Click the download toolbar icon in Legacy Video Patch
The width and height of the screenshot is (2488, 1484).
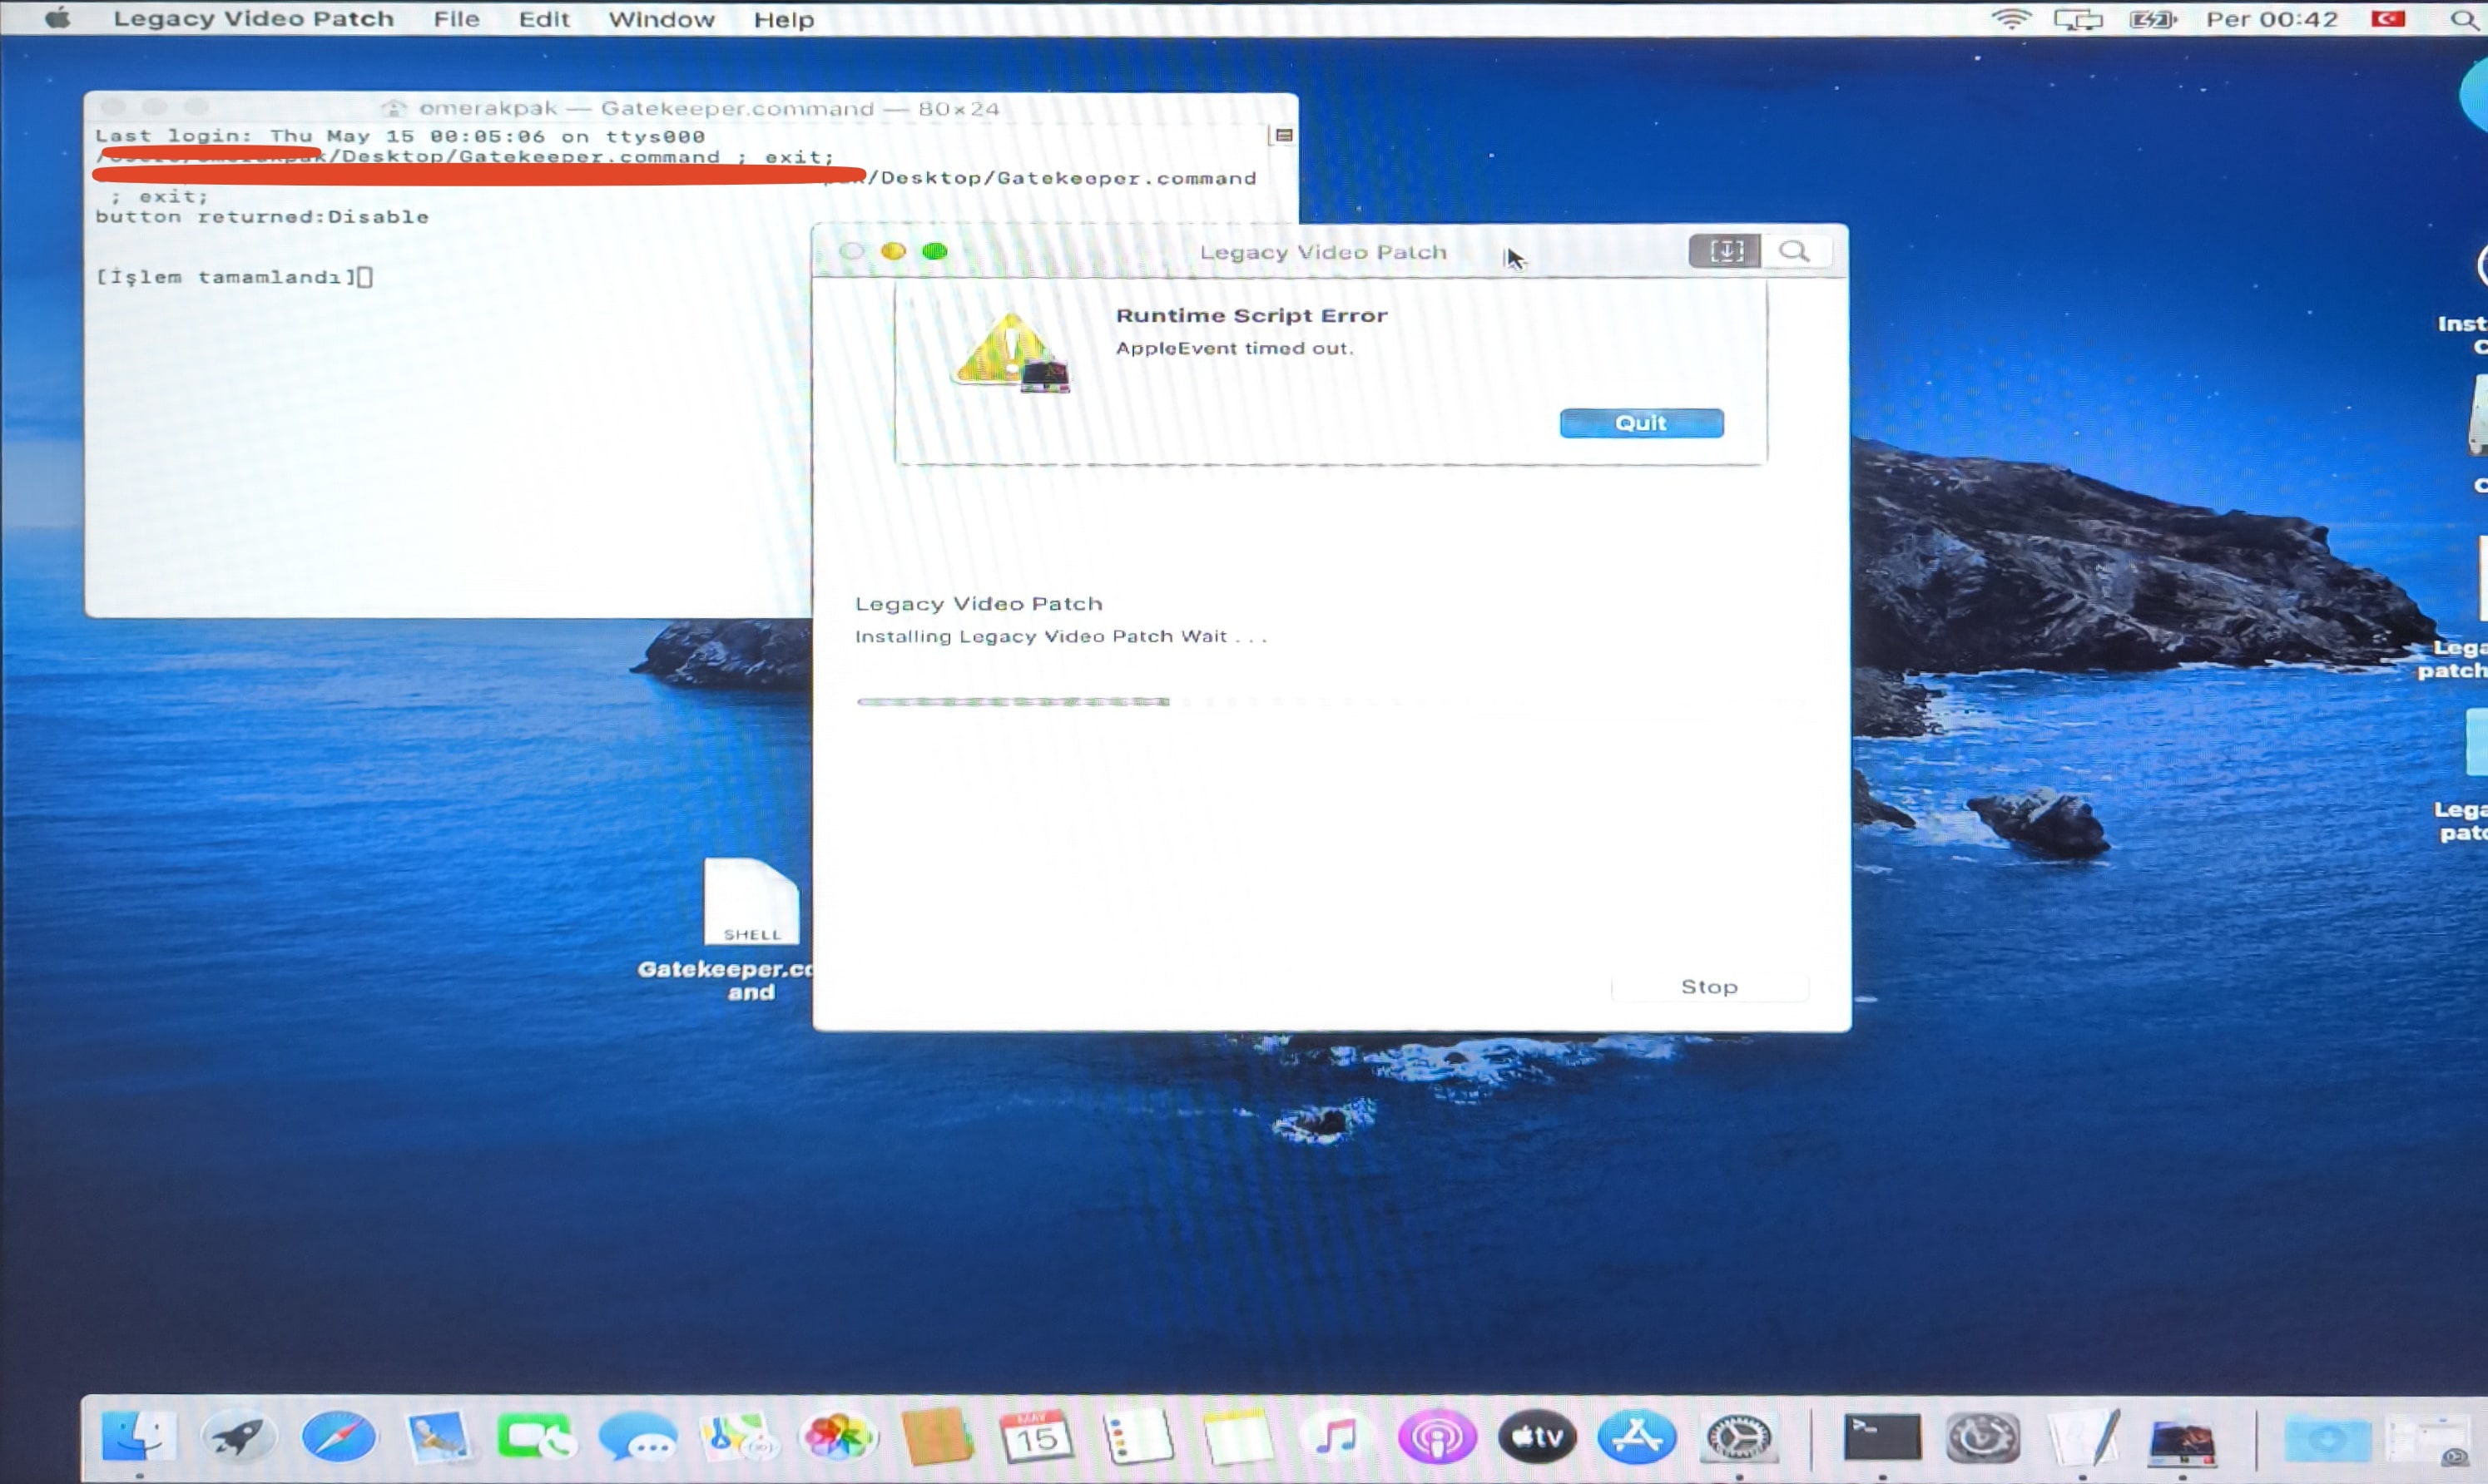click(x=1724, y=251)
